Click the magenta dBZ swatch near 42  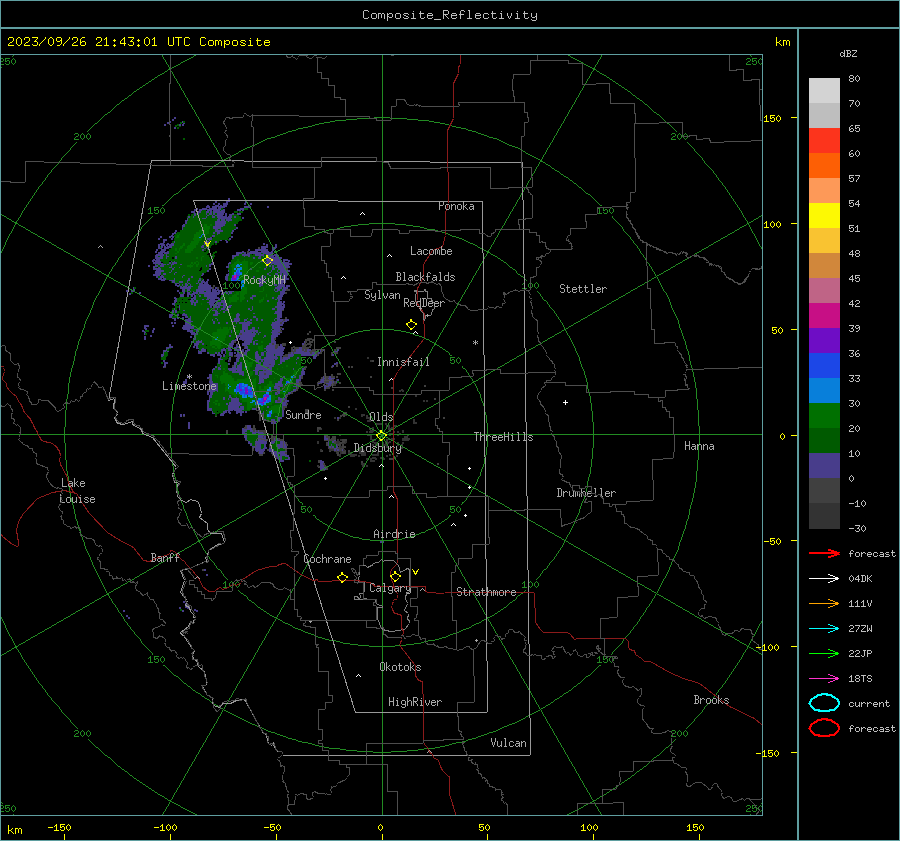(824, 315)
